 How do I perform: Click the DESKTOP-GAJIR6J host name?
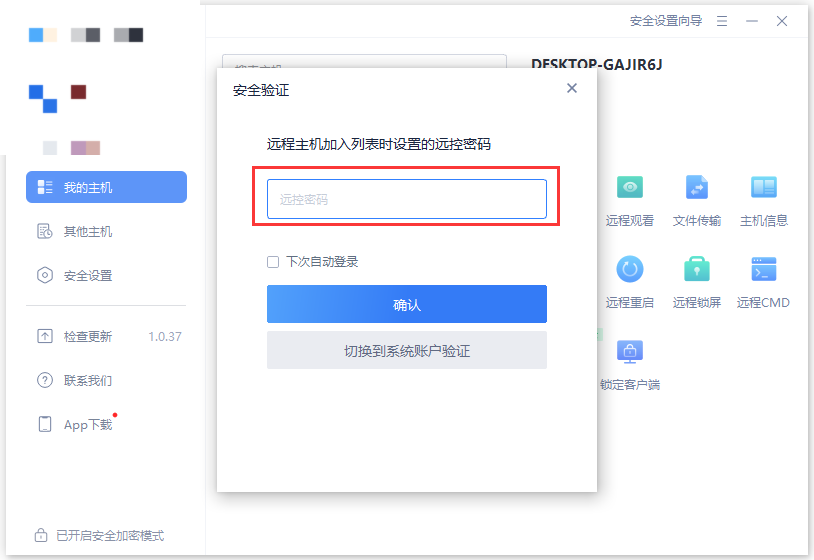tap(596, 64)
